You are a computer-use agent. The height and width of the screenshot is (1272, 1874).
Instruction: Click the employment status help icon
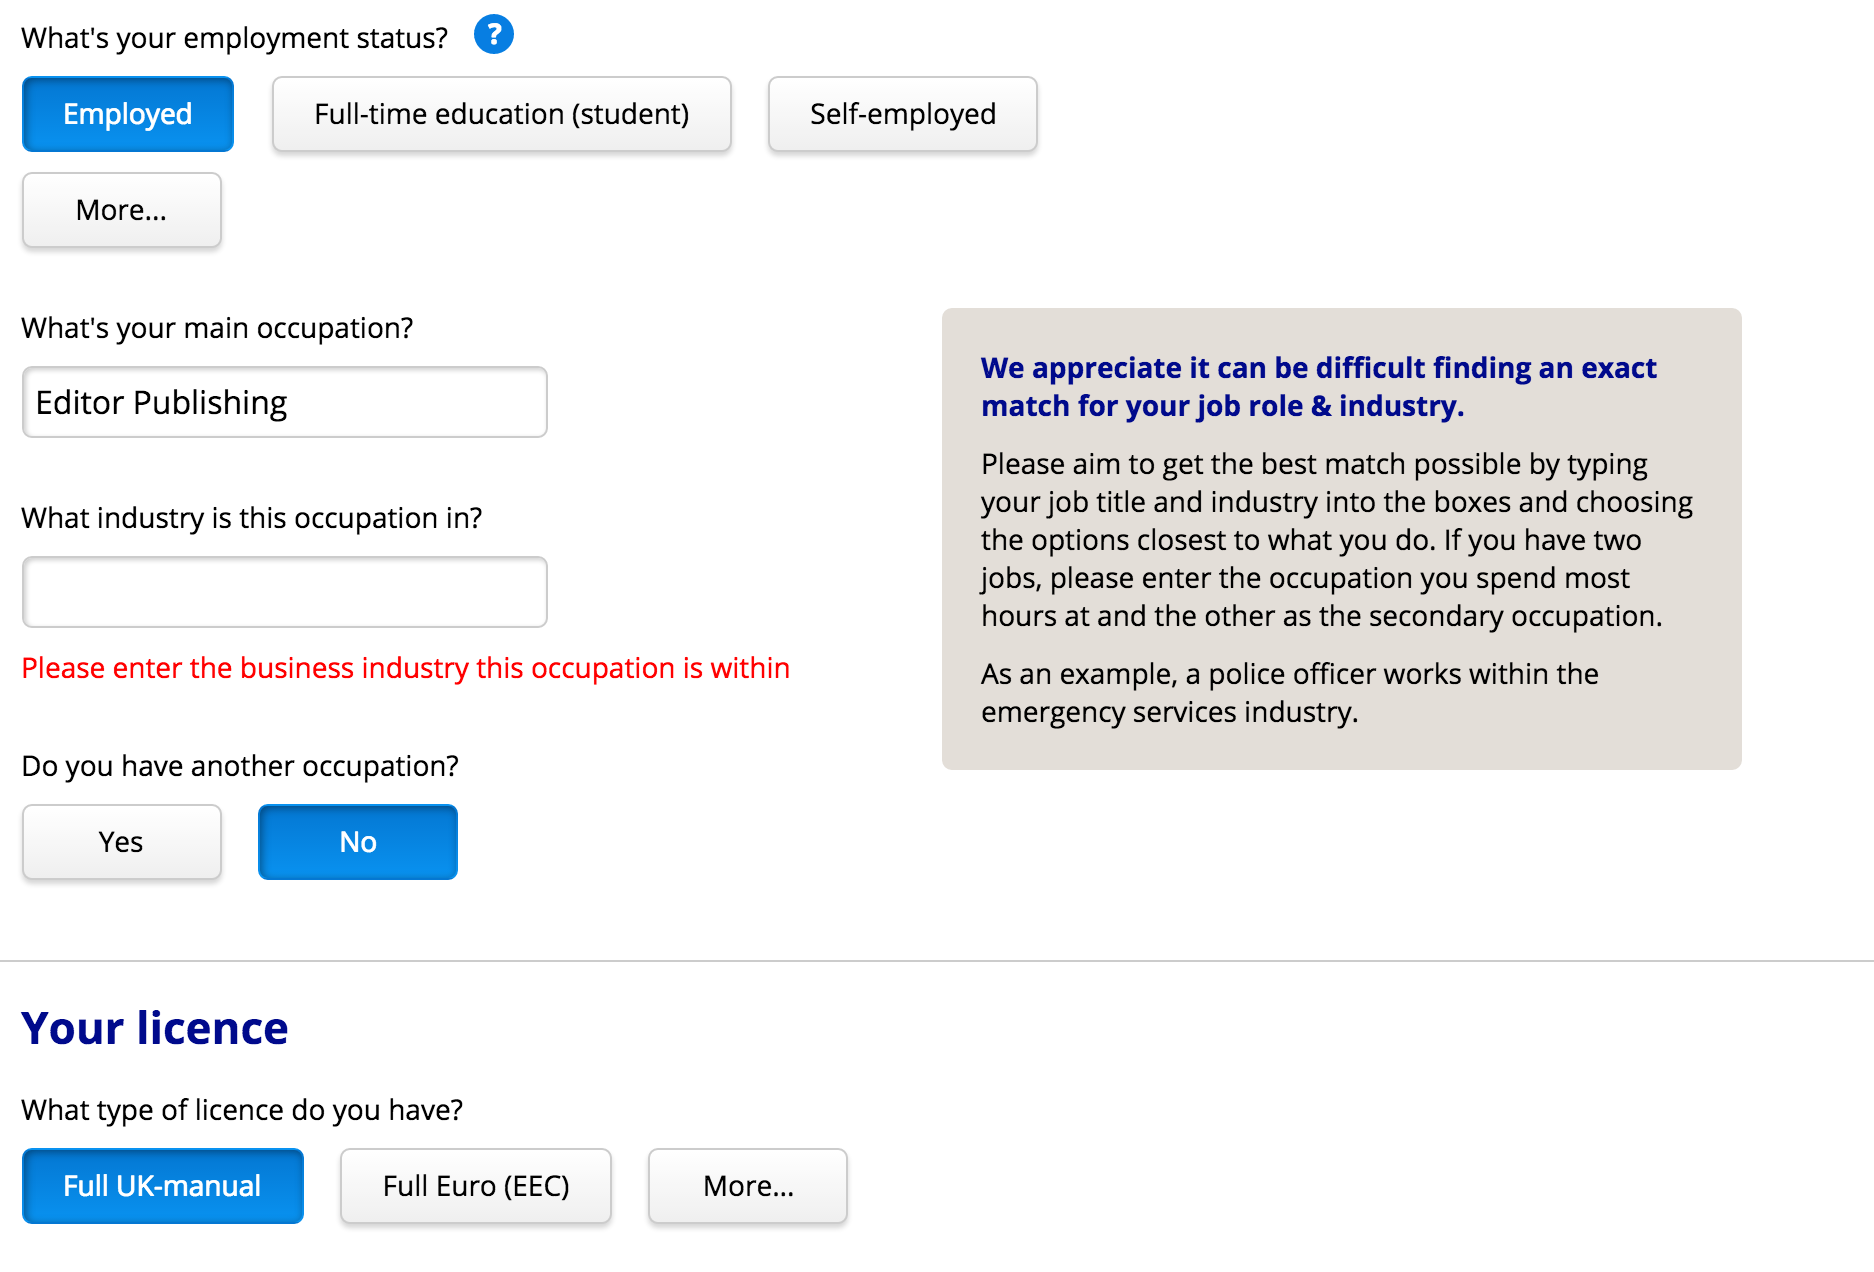click(493, 35)
